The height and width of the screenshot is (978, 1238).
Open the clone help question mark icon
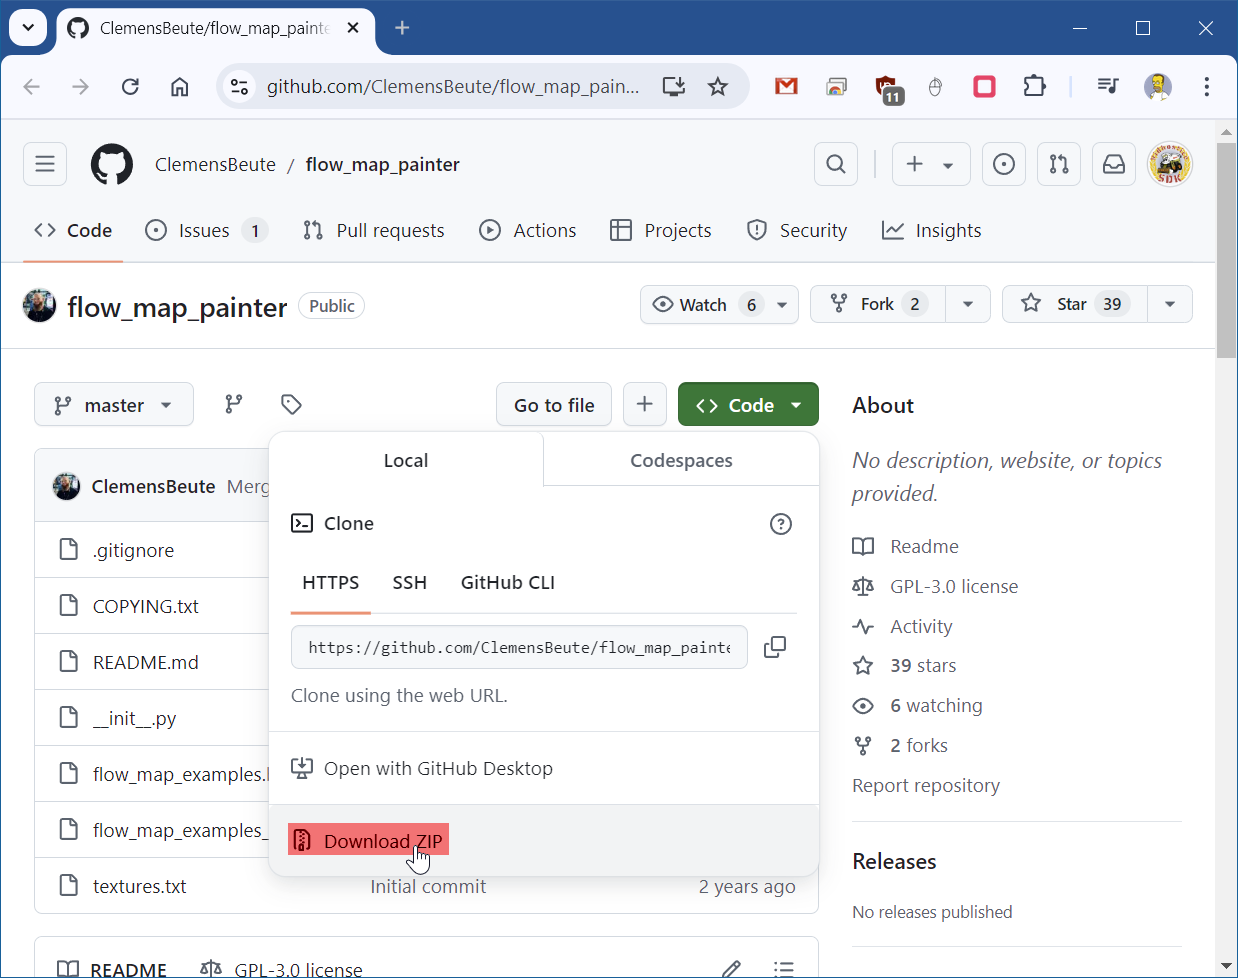coord(781,524)
